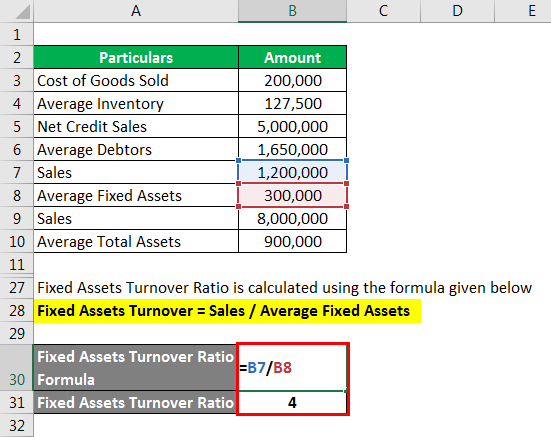
Task: Select row 10 header
Action: click(x=17, y=241)
